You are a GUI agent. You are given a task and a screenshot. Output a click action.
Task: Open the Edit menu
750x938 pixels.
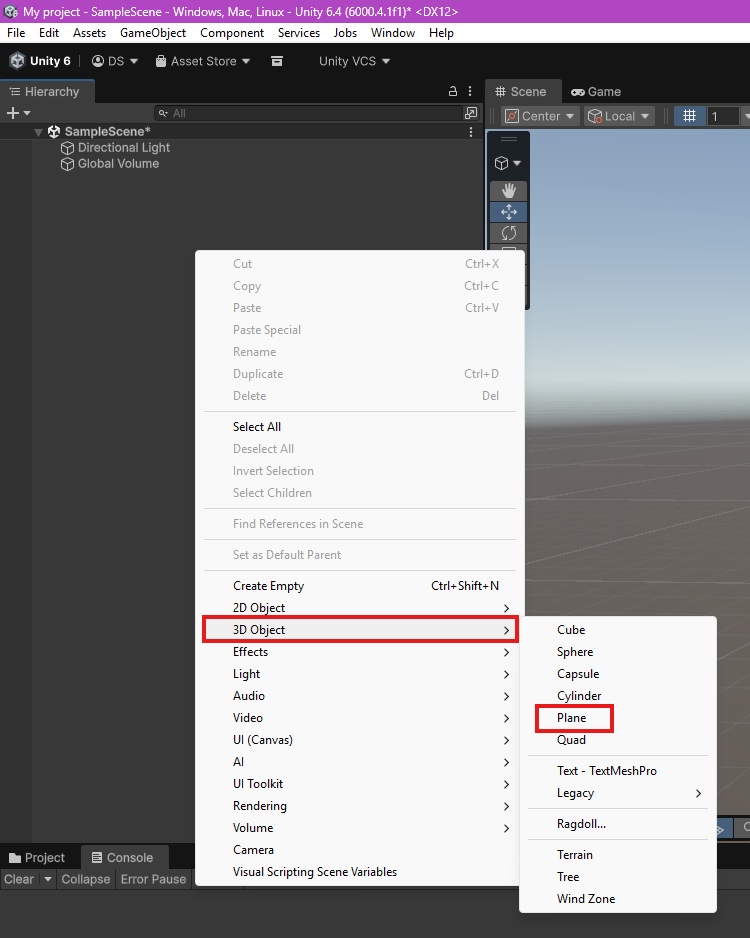(x=49, y=33)
